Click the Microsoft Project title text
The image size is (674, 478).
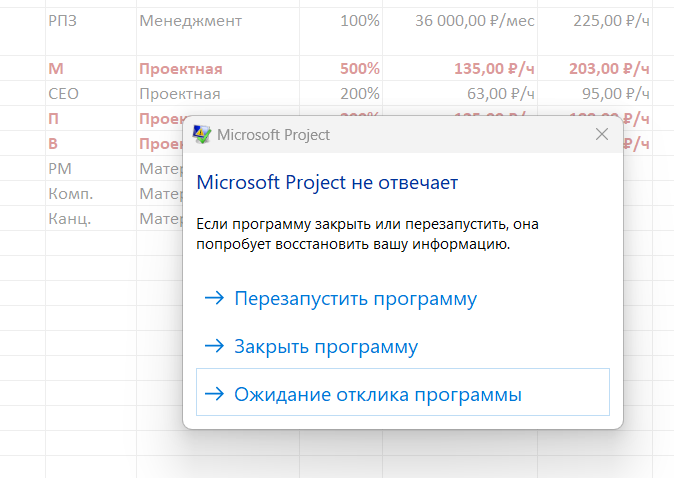click(273, 135)
